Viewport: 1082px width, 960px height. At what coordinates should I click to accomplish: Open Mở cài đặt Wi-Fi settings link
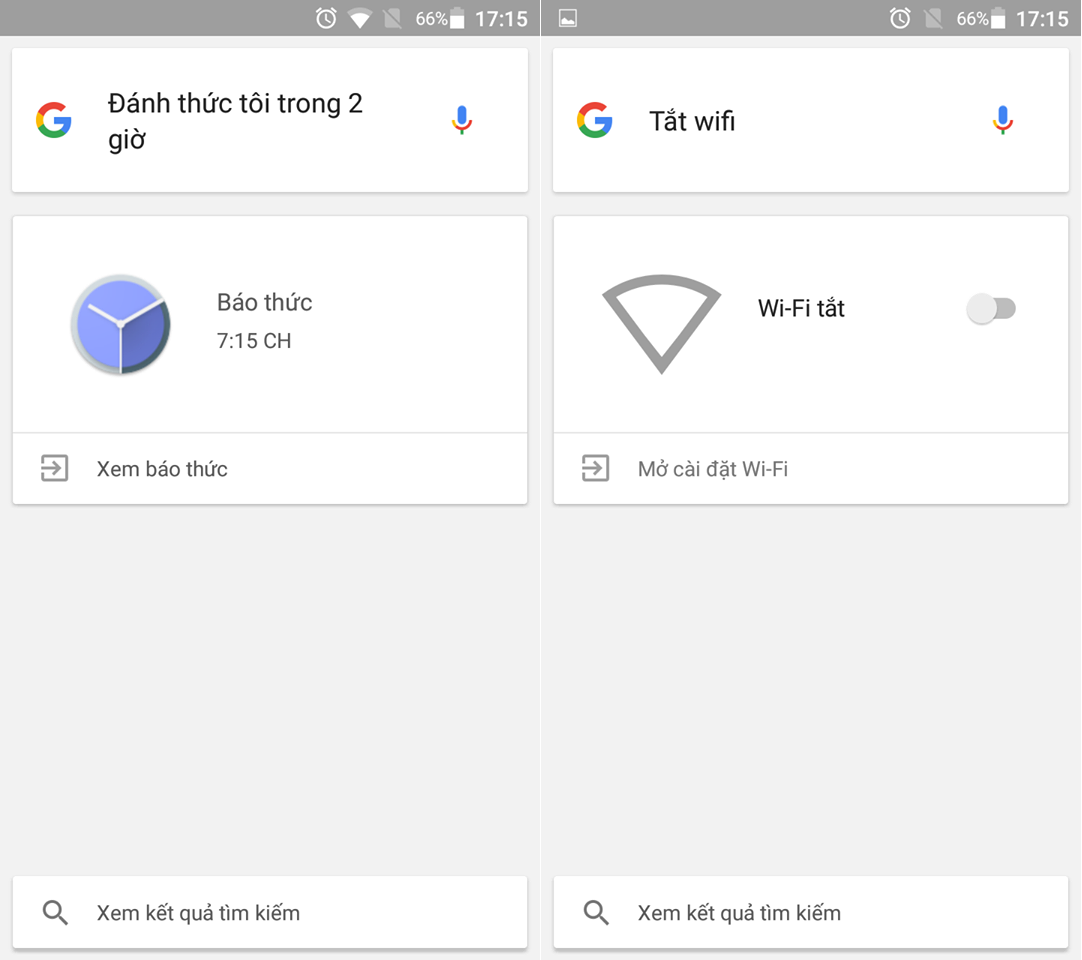click(714, 468)
